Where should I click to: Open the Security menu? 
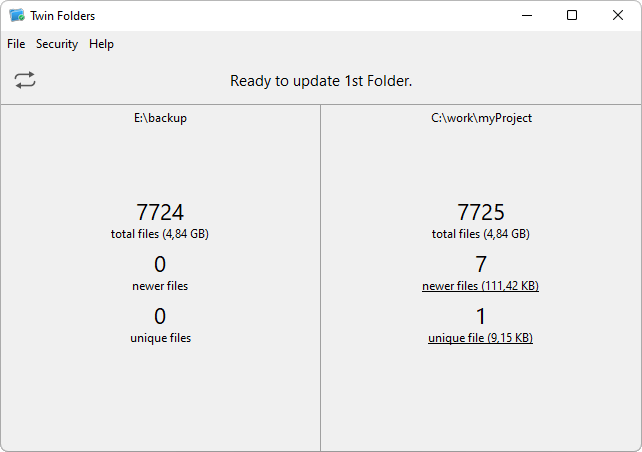(x=57, y=44)
